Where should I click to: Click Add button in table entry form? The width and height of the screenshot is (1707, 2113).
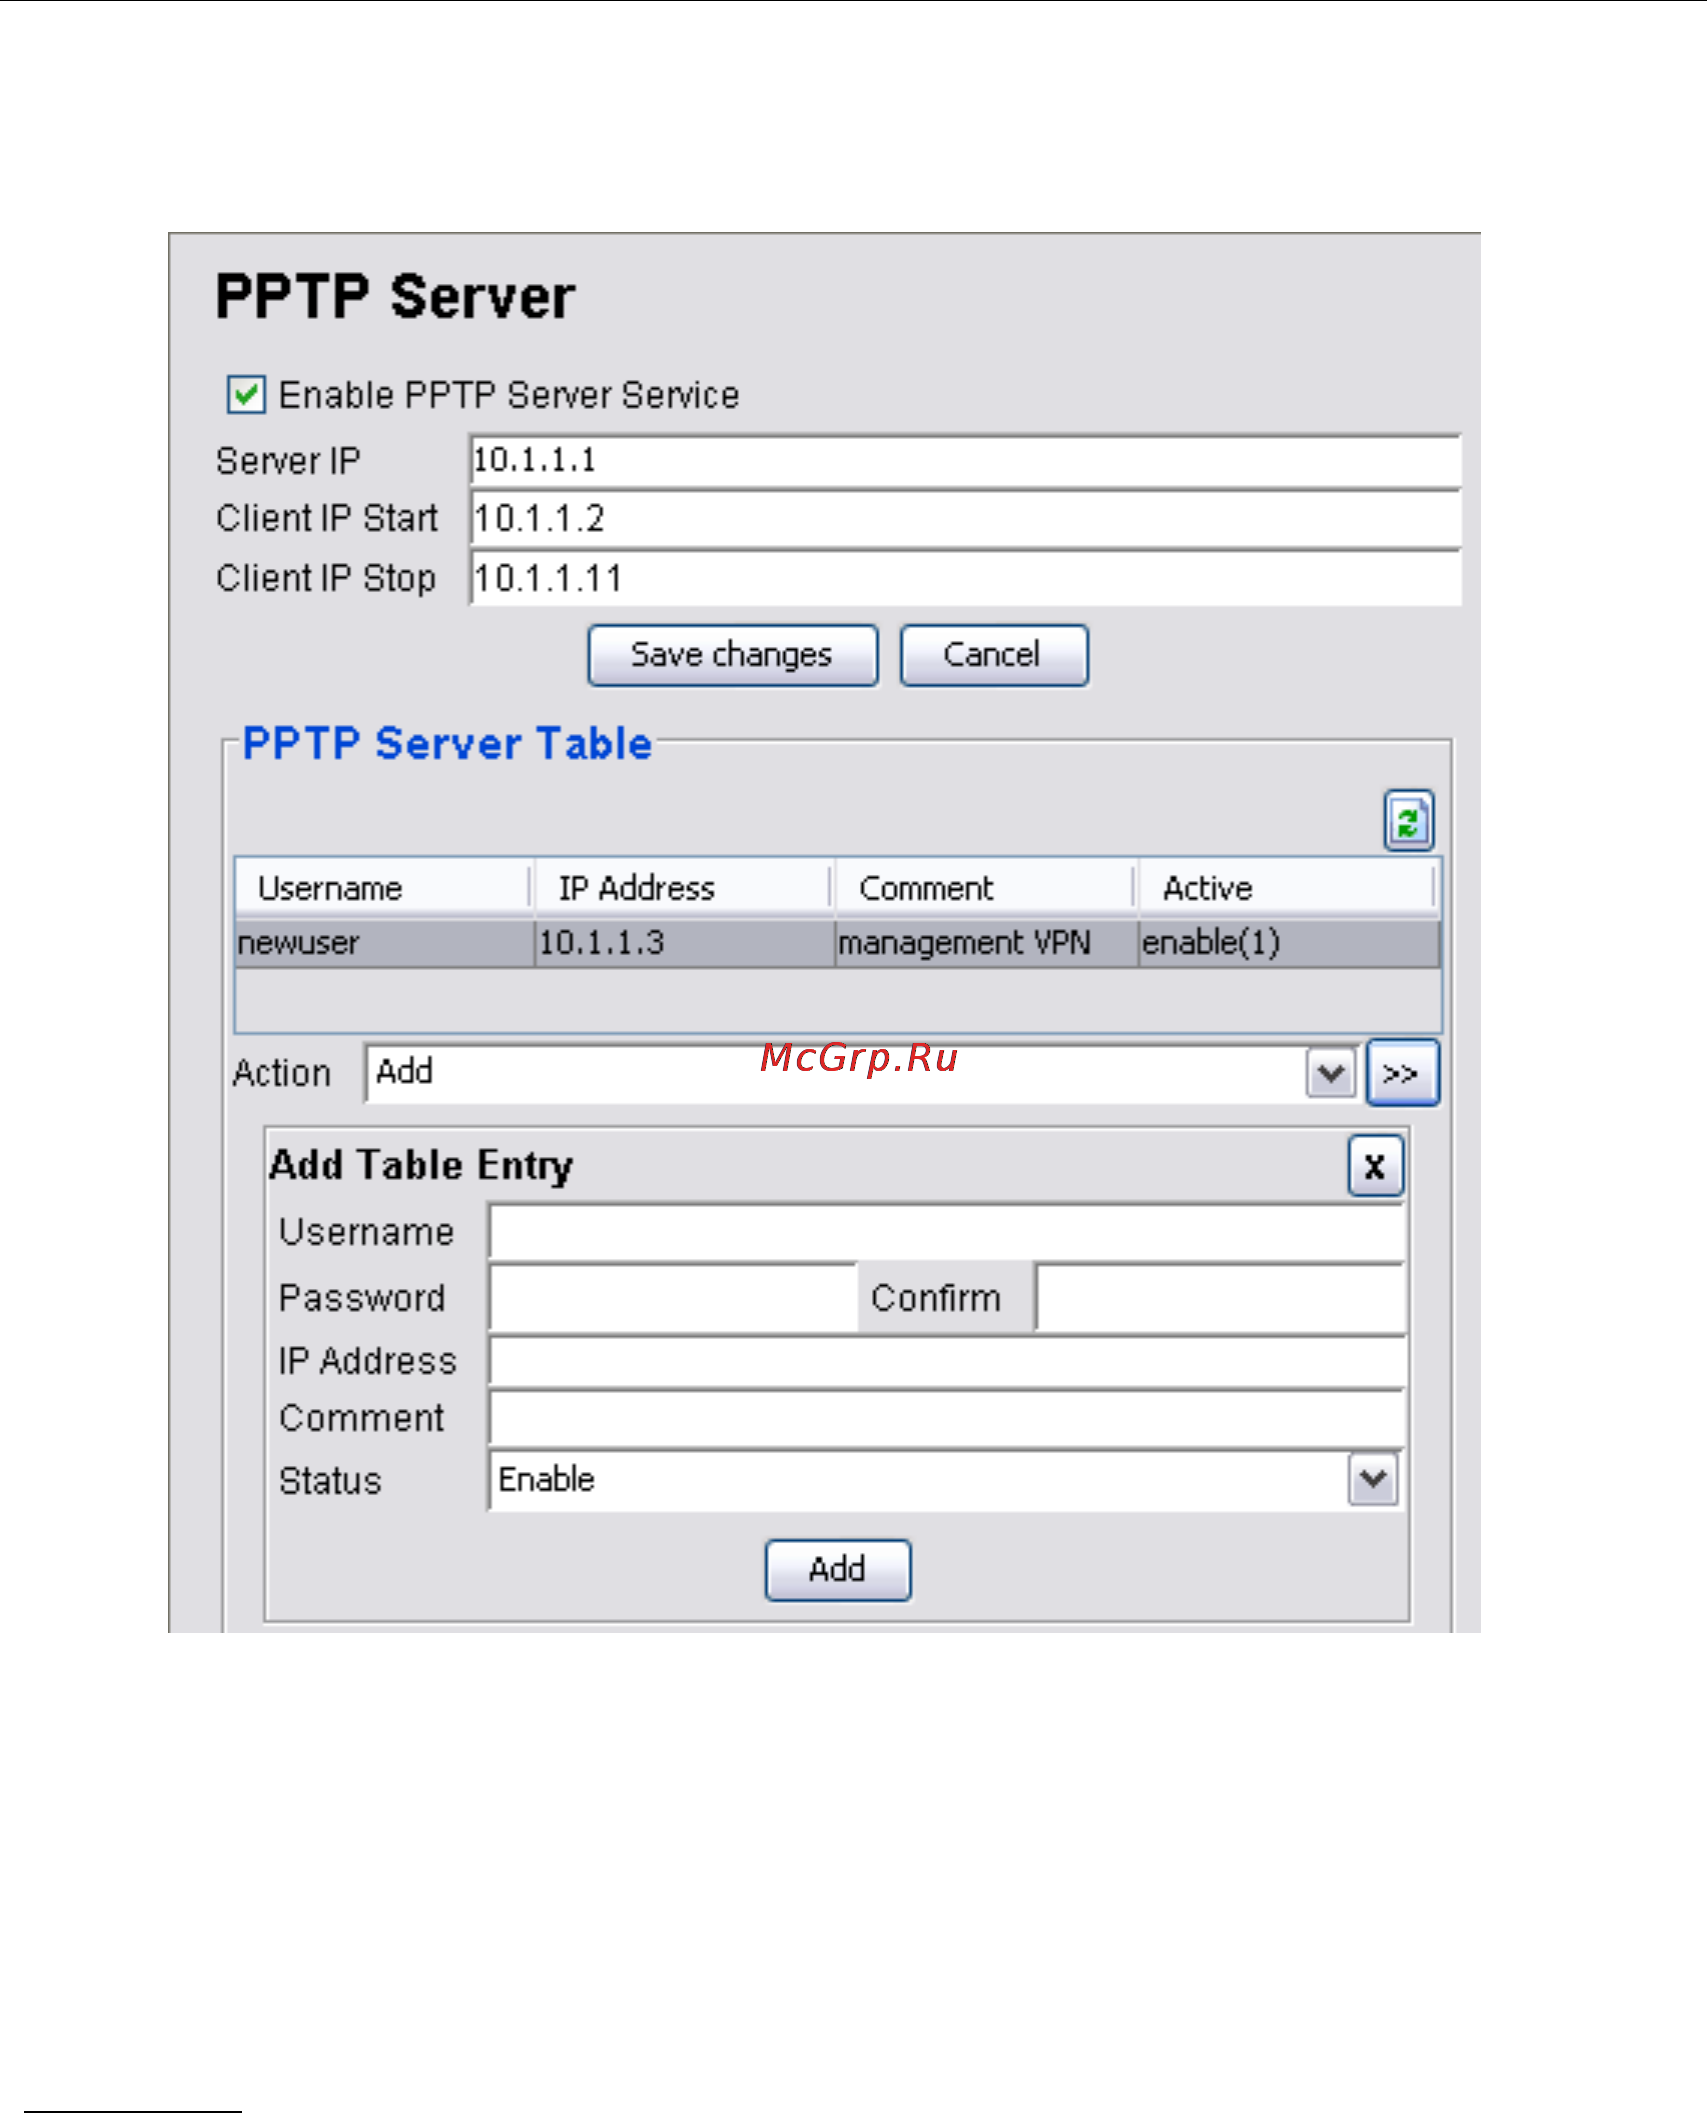click(838, 1570)
